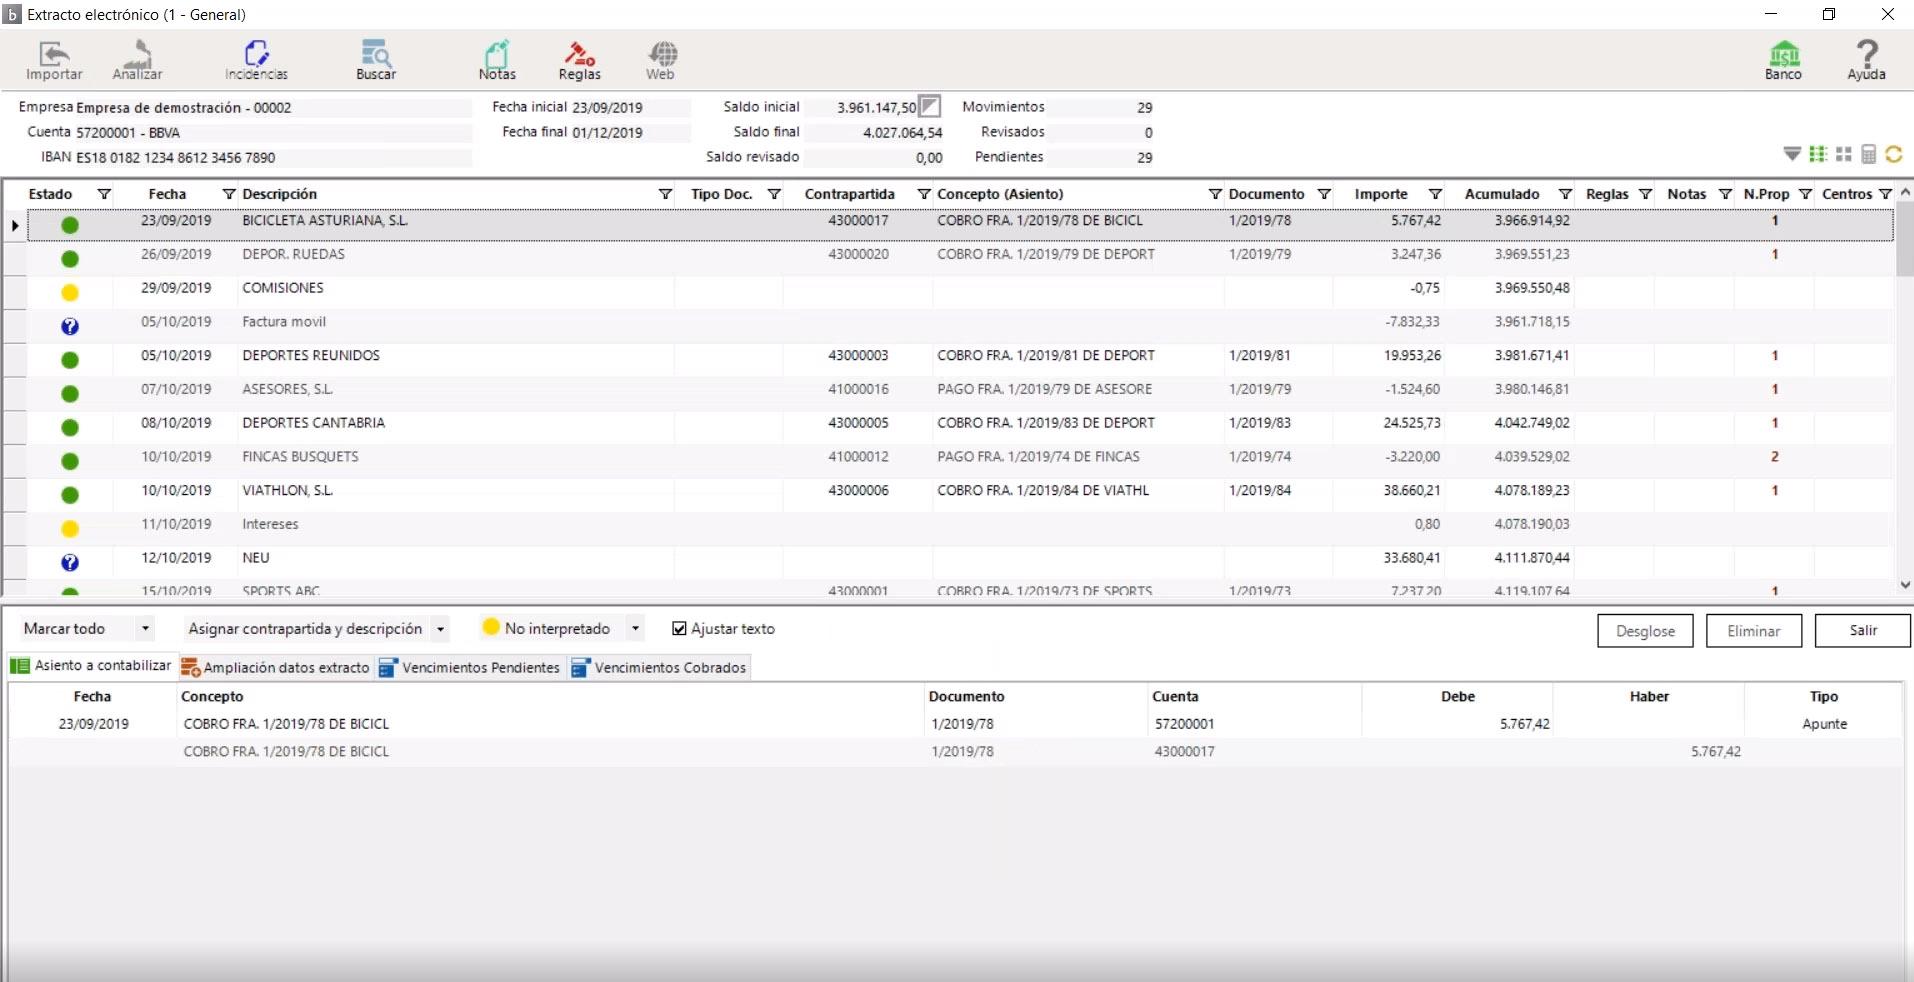Open Incidencias from the toolbar

point(256,60)
